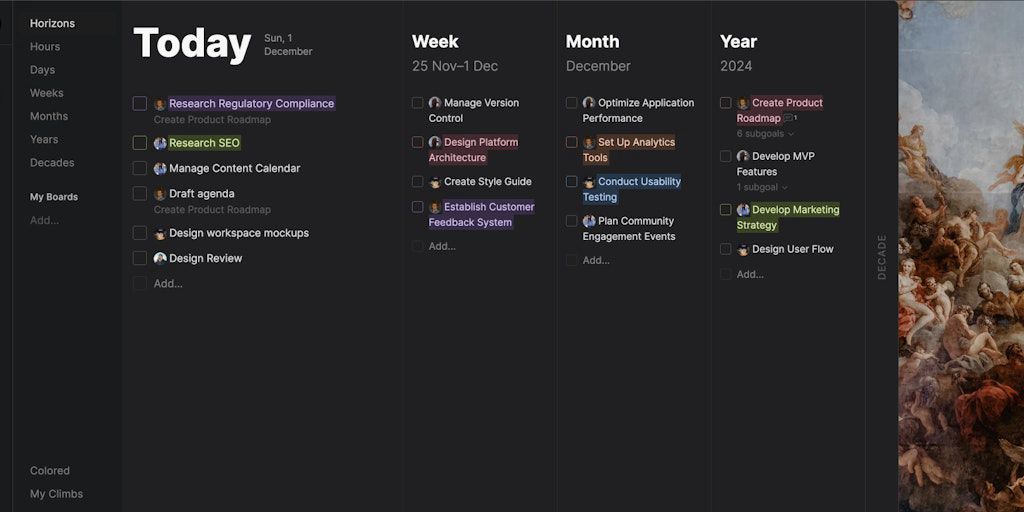Click avatar icon on Design Review task
The width and height of the screenshot is (1024, 512).
(160, 258)
